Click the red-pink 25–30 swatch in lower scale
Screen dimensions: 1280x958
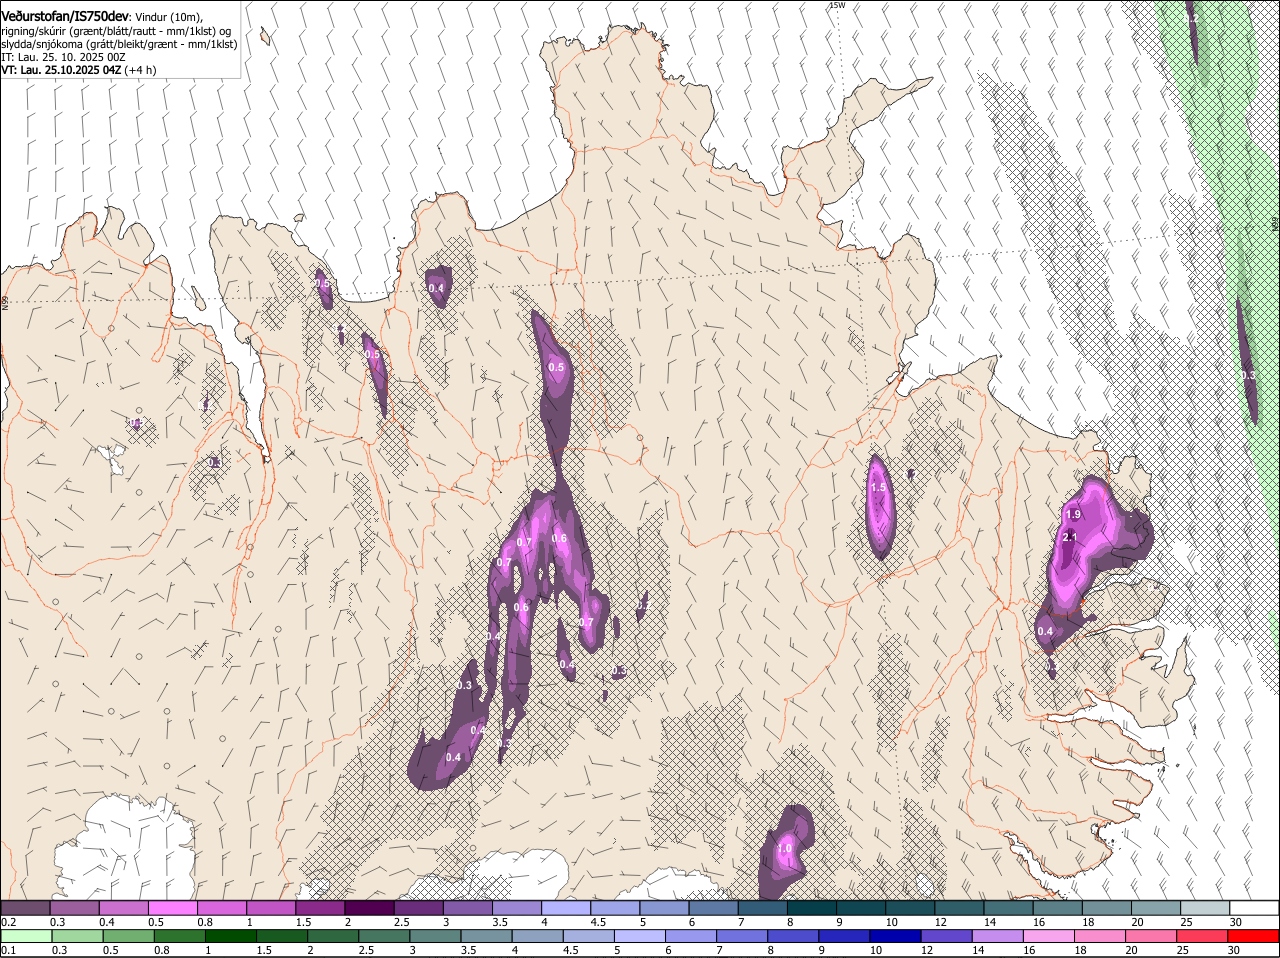[x=1201, y=936]
